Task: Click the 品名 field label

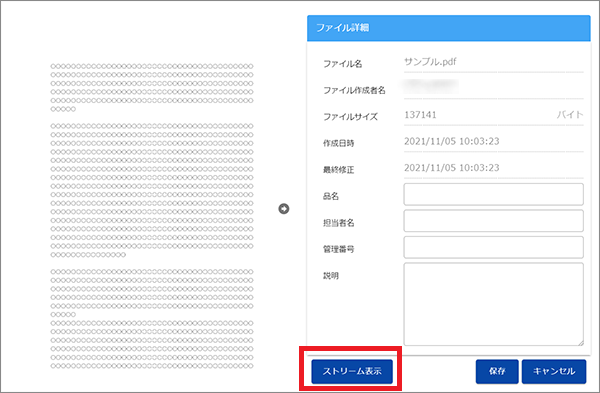Action: (x=331, y=196)
